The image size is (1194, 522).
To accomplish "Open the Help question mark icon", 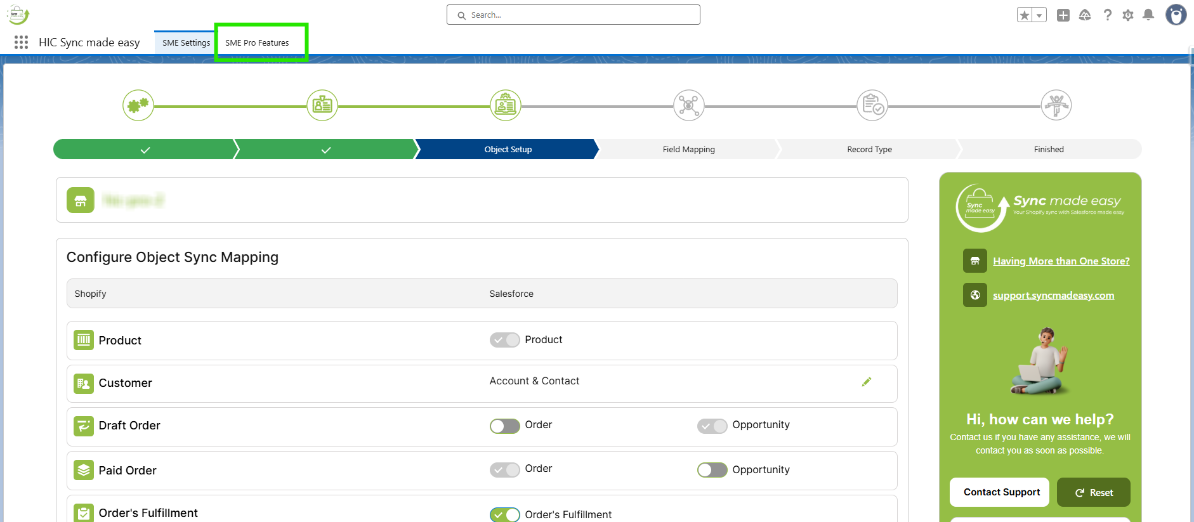I will [x=1107, y=14].
